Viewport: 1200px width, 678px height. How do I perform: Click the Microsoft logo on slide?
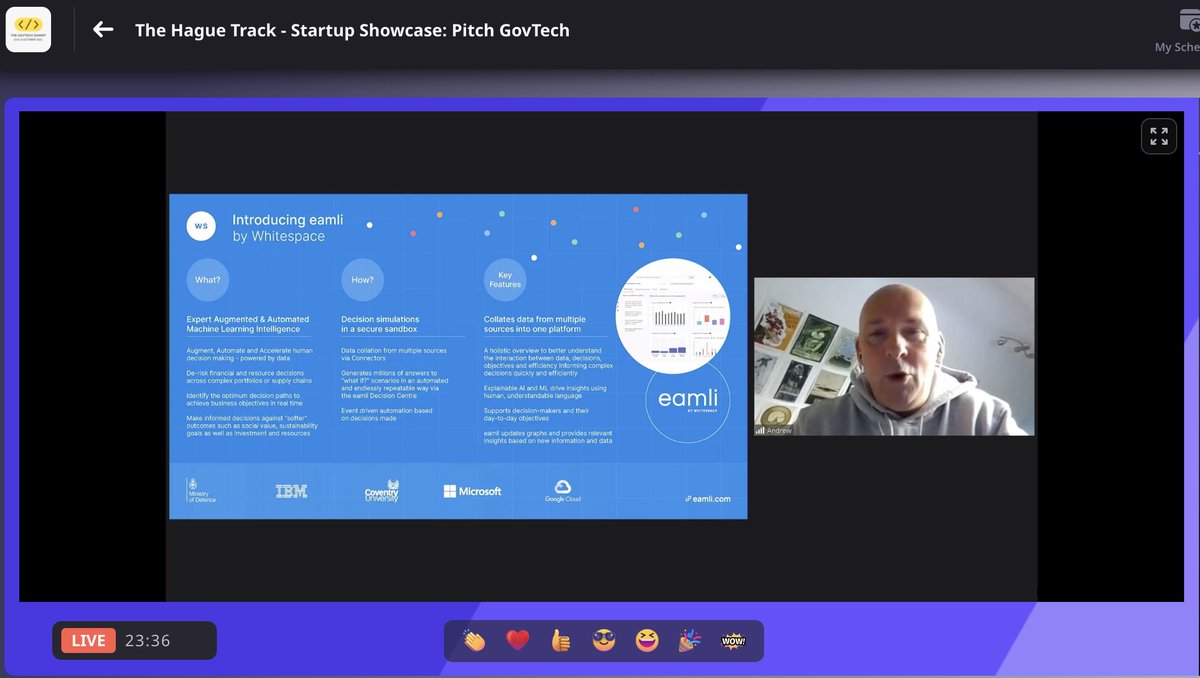472,491
